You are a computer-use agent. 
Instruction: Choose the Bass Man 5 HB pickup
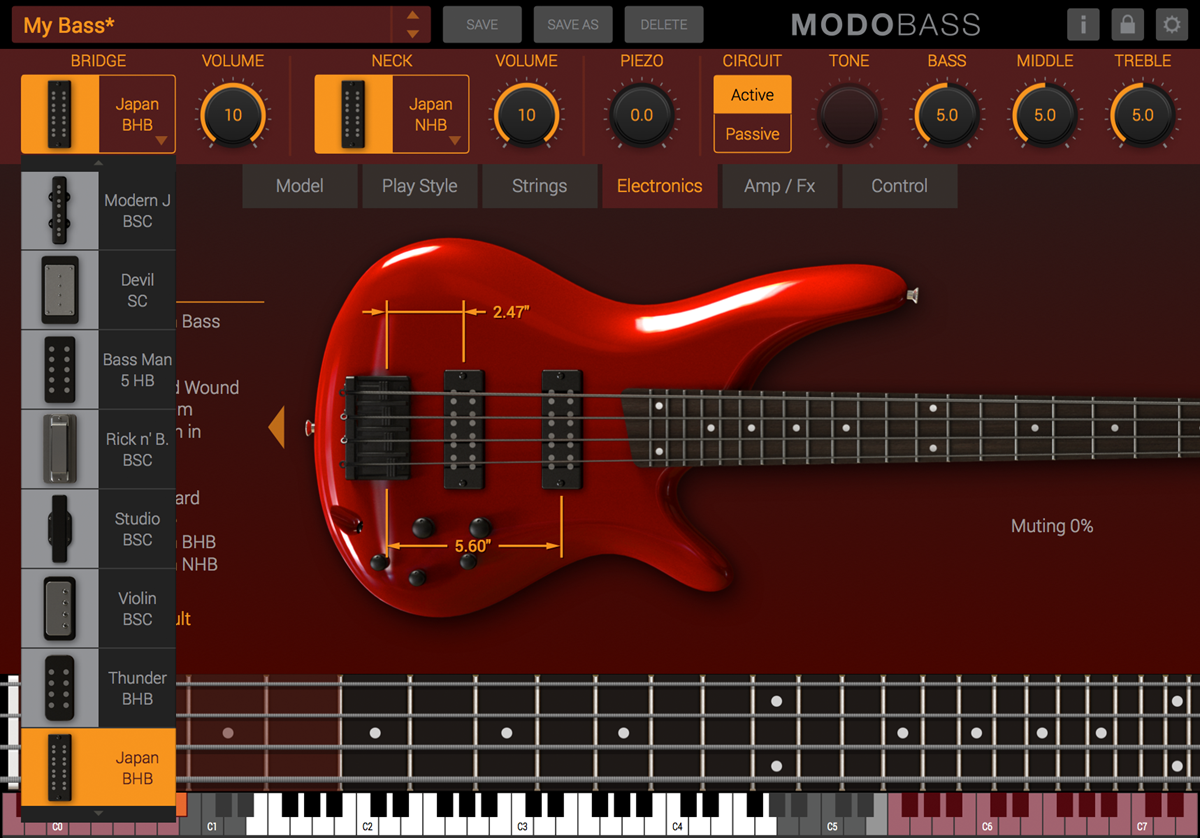(98, 369)
